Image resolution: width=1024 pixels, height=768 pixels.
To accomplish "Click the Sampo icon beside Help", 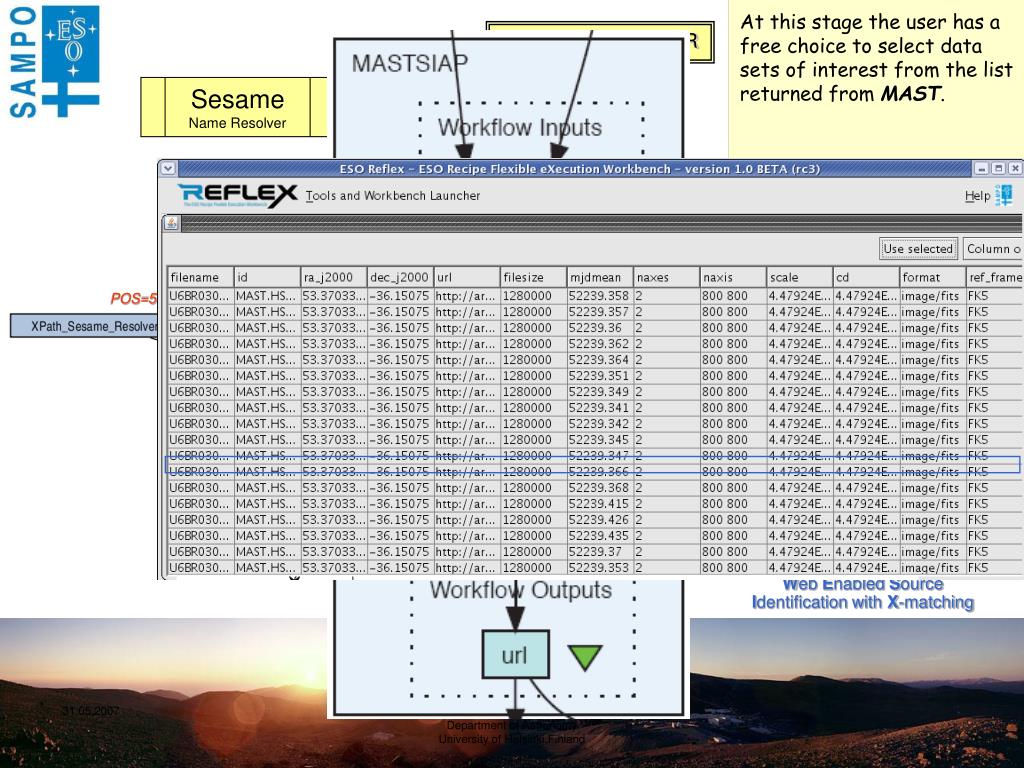I will click(x=1004, y=195).
